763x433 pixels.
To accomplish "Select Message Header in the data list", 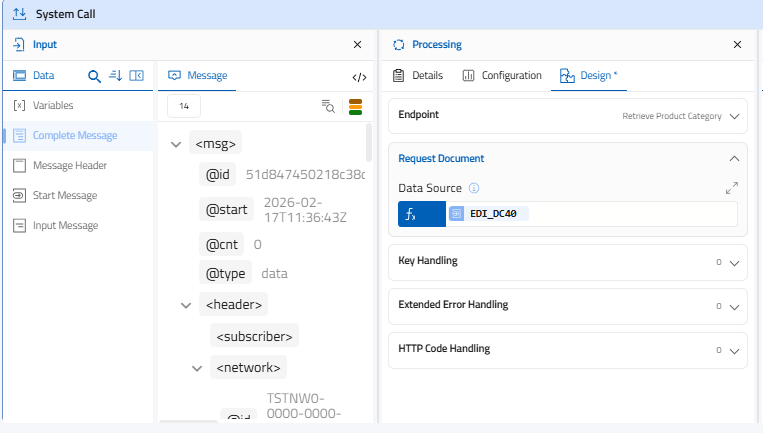I will tap(69, 166).
